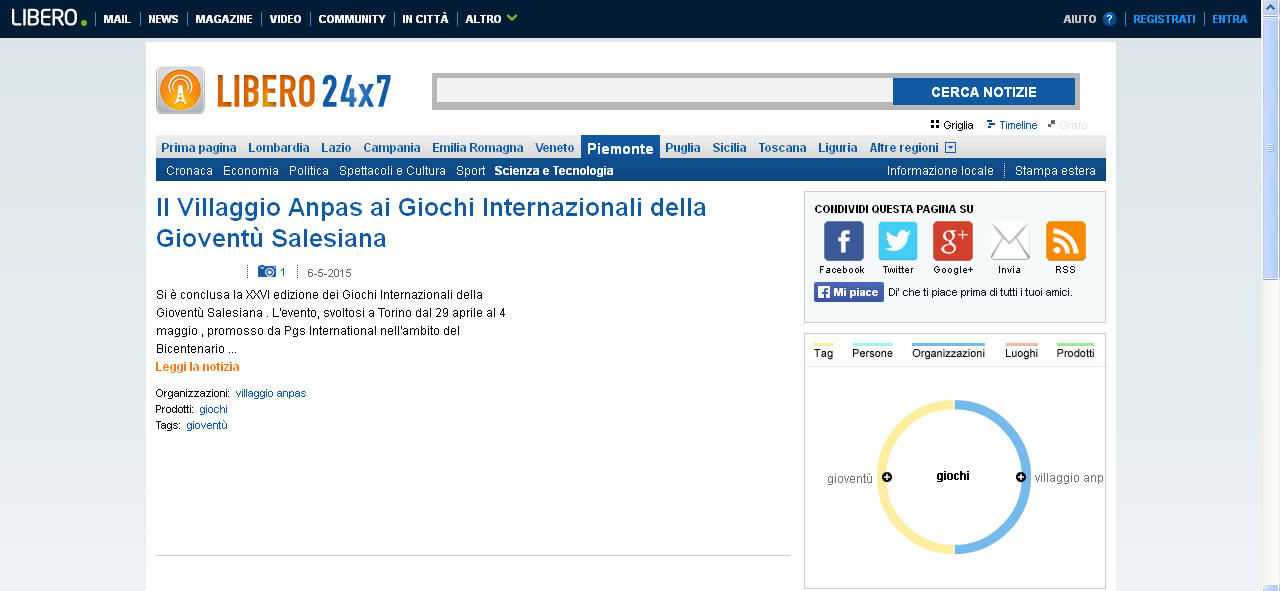Share page via Twitter icon

[898, 241]
